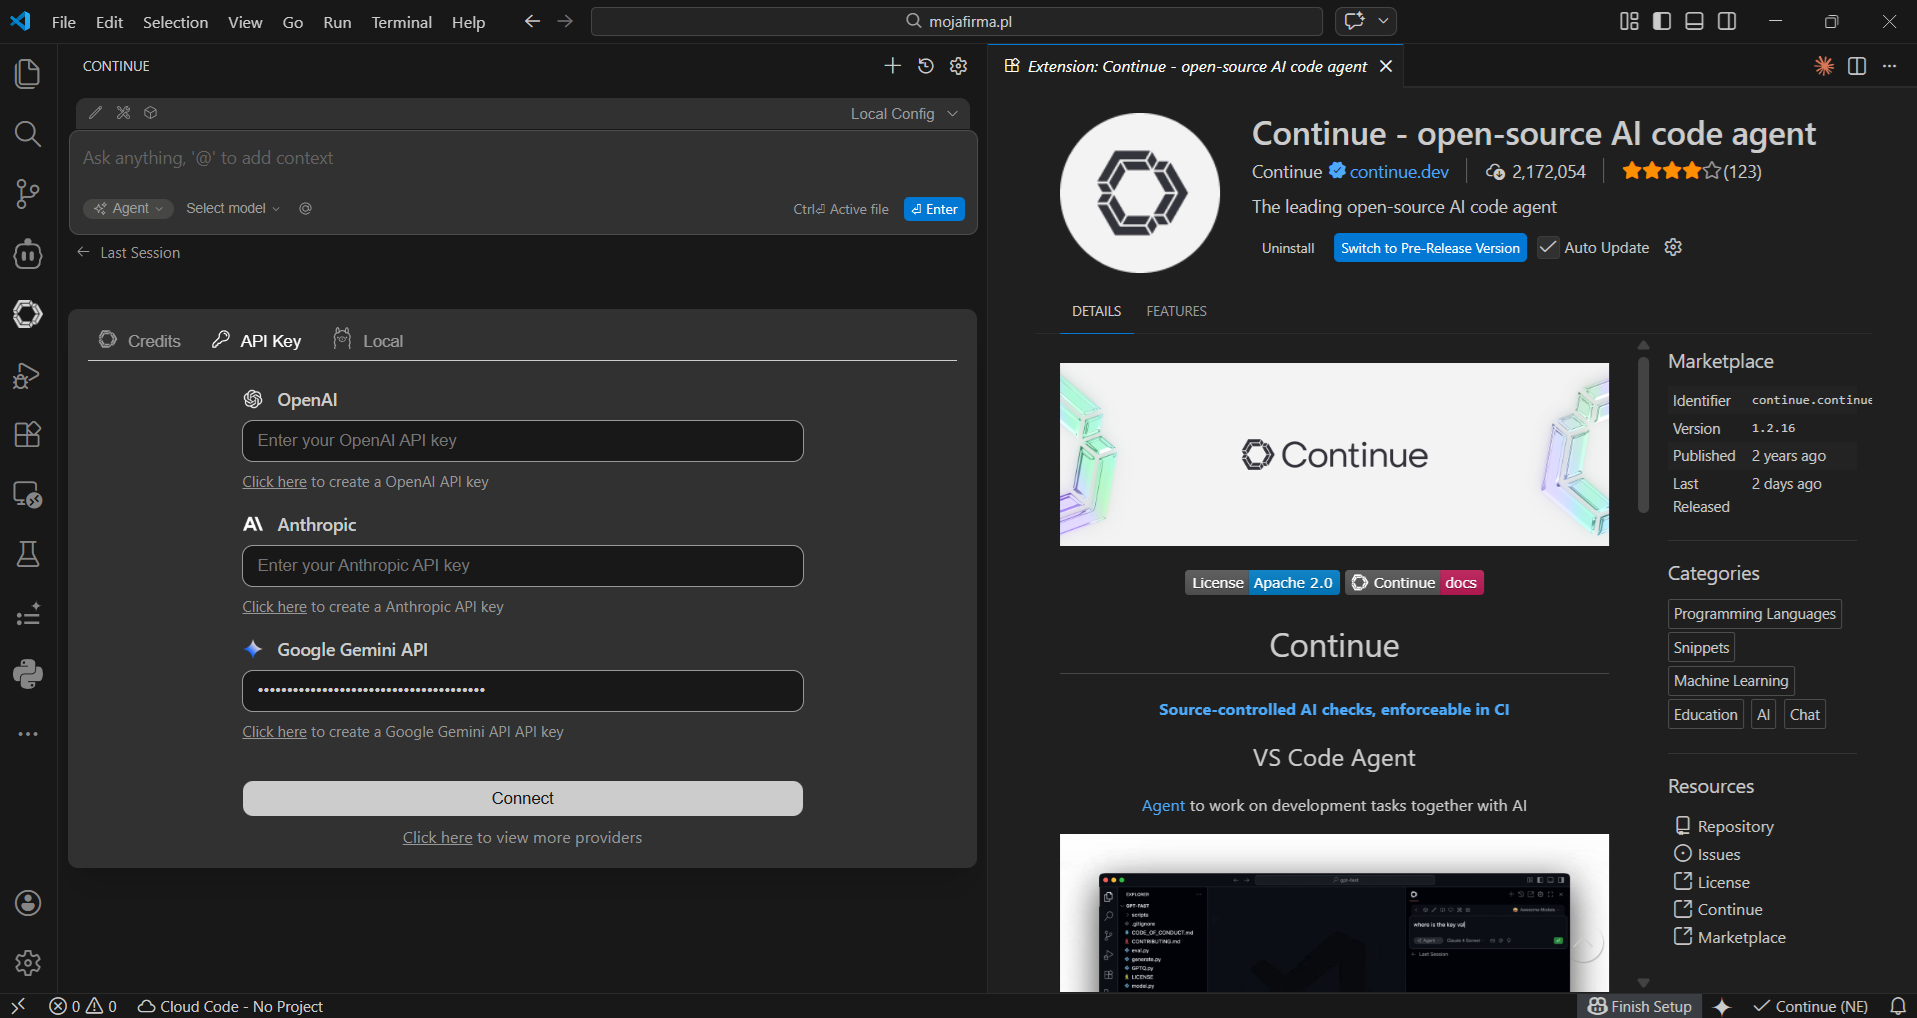Focus the Anthropic API key input field
The width and height of the screenshot is (1917, 1018).
click(522, 565)
